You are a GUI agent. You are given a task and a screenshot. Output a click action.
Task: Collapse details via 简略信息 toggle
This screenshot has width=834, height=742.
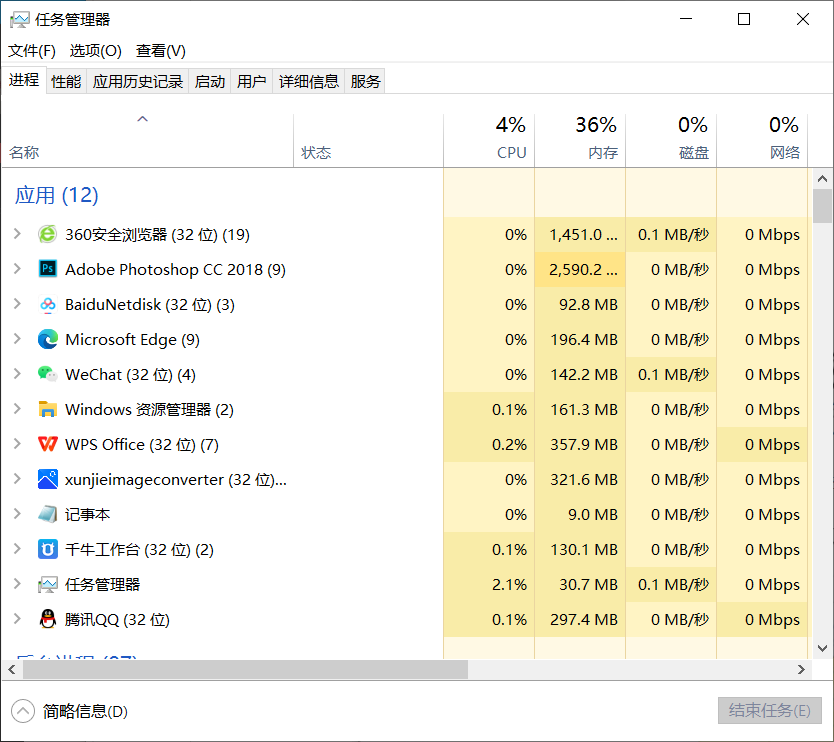point(23,711)
